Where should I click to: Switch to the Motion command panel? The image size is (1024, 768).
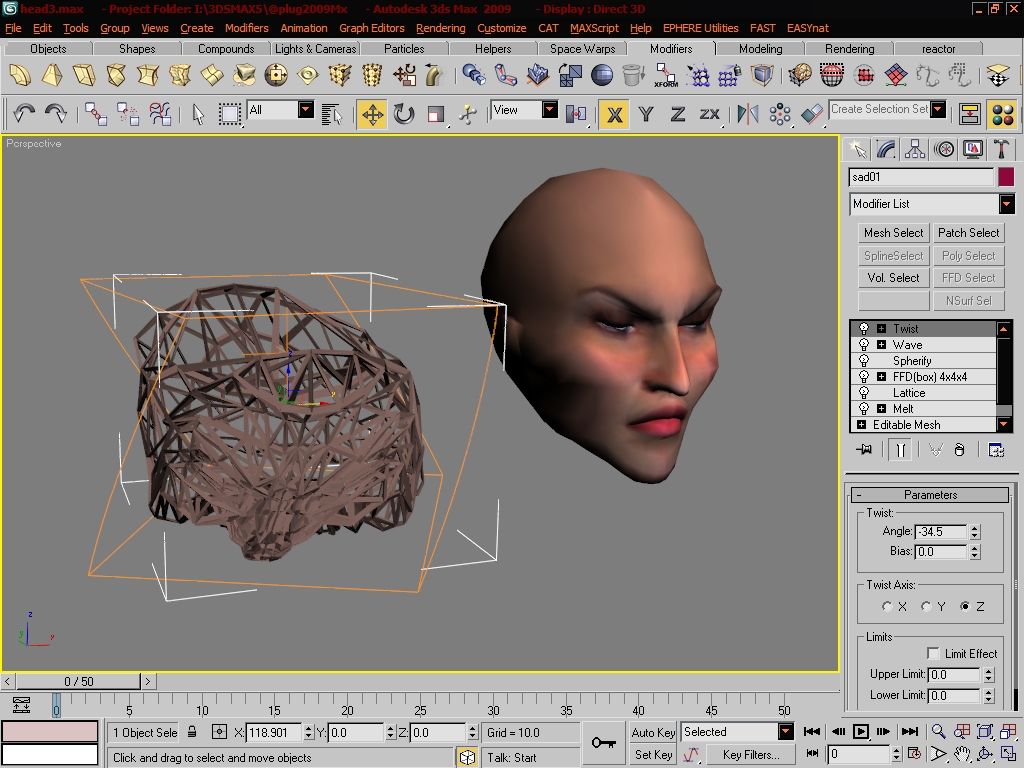coord(944,150)
